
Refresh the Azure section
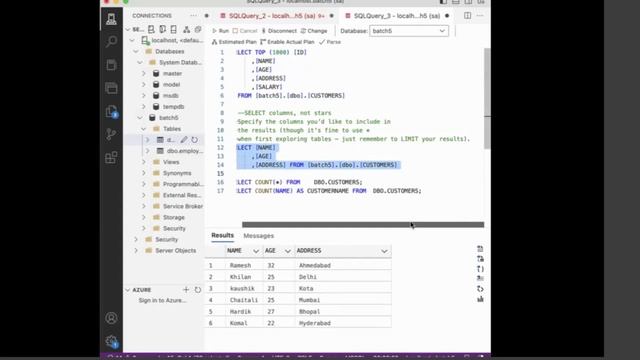[198, 289]
